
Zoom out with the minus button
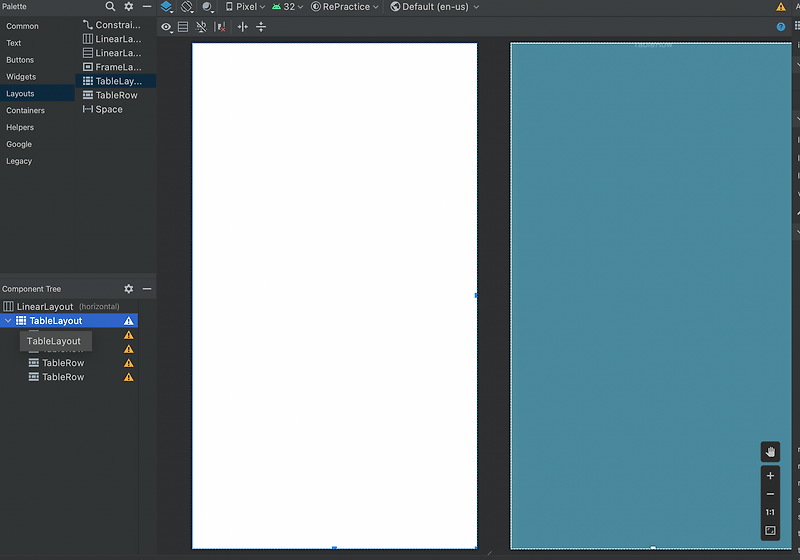[x=770, y=494]
